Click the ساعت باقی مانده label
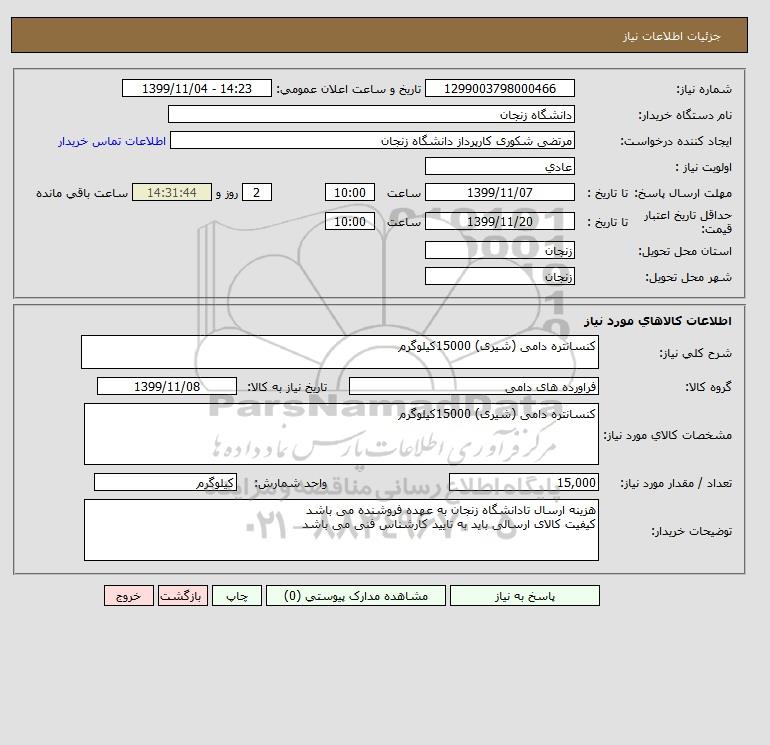This screenshot has height=745, width=770. pos(82,193)
